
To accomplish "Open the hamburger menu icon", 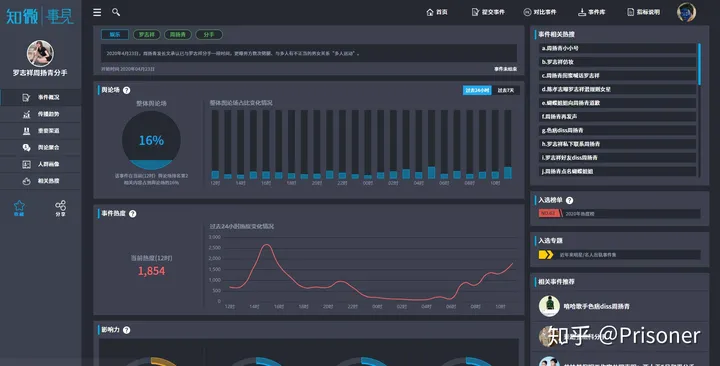I will pos(97,12).
